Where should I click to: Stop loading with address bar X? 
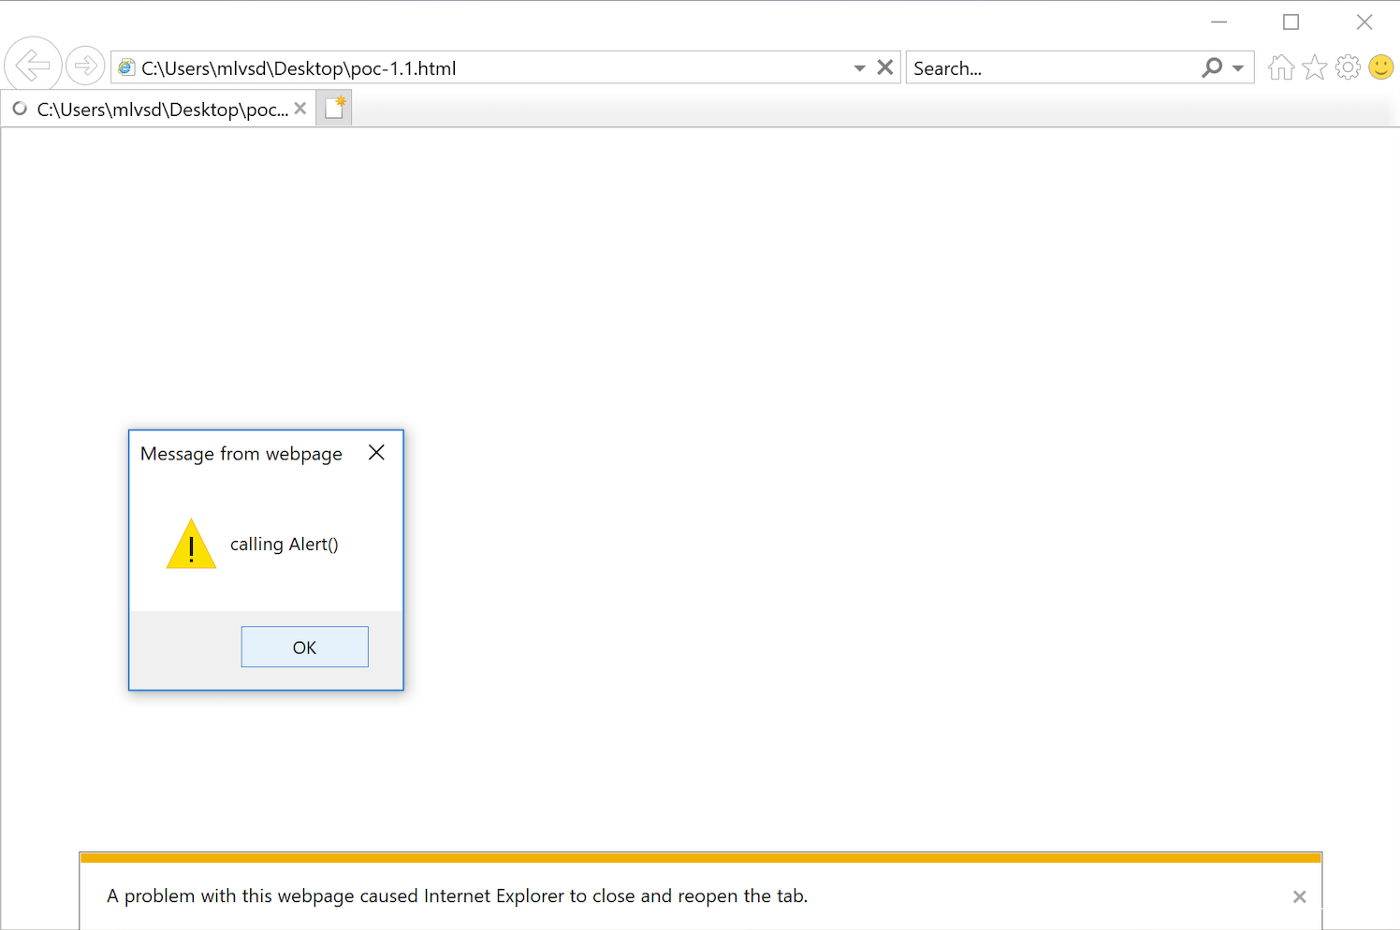[x=885, y=68]
